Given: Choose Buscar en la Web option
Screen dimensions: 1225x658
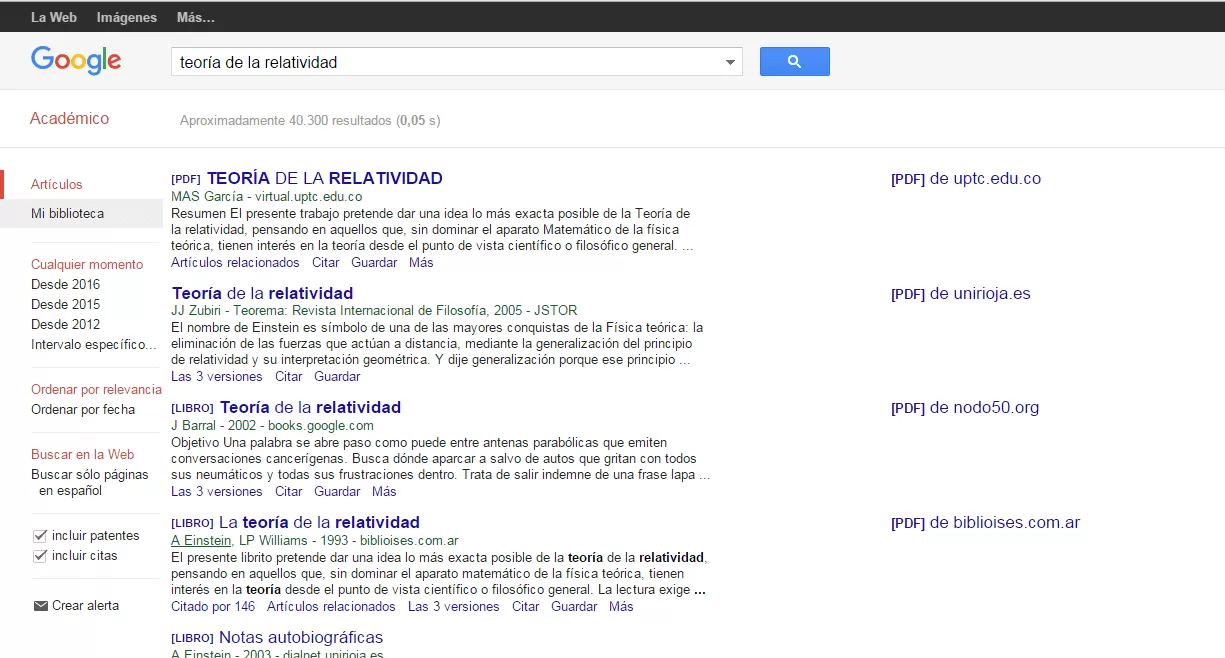Looking at the screenshot, I should coord(82,454).
